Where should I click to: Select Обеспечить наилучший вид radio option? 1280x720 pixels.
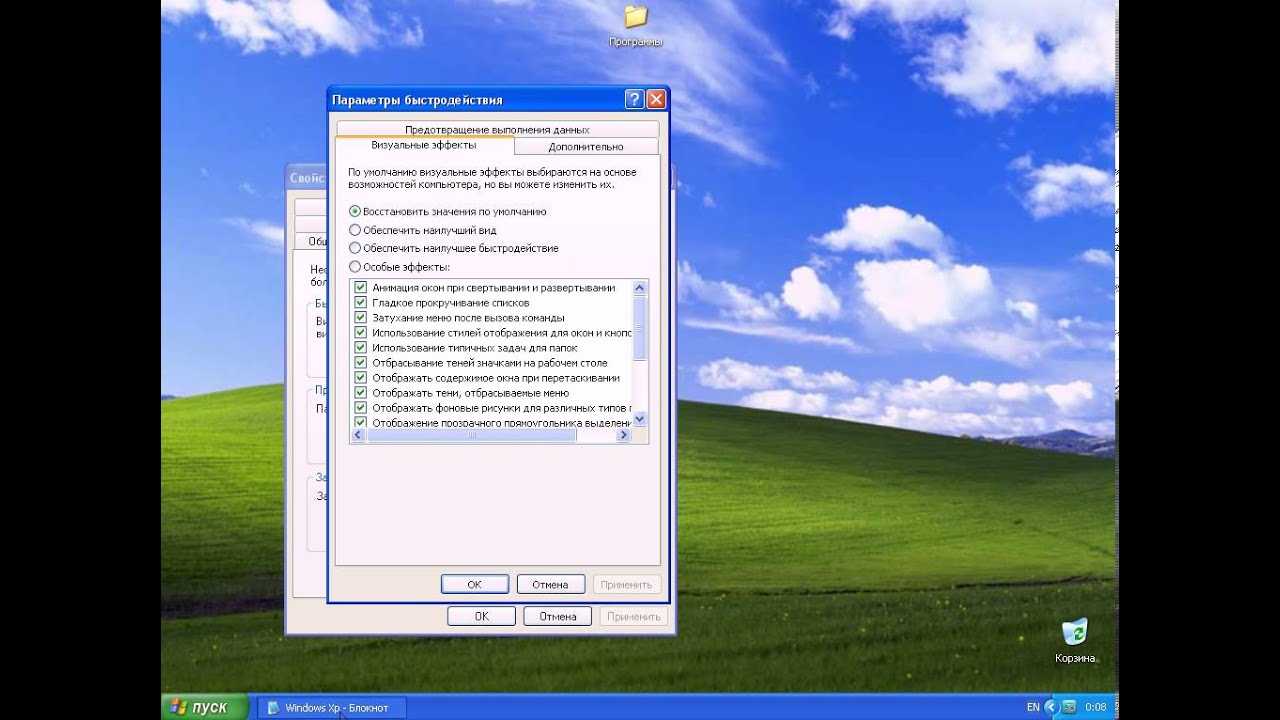pos(422,230)
